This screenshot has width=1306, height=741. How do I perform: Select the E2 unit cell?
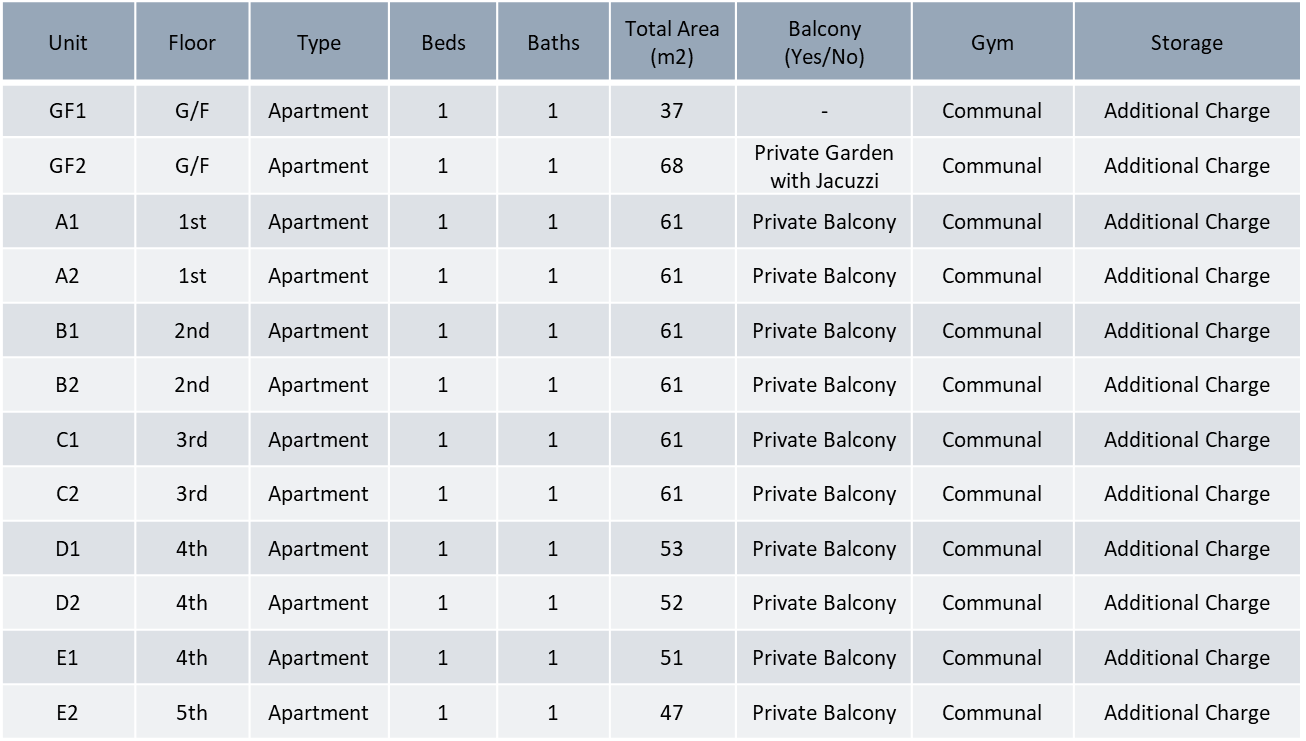click(68, 713)
